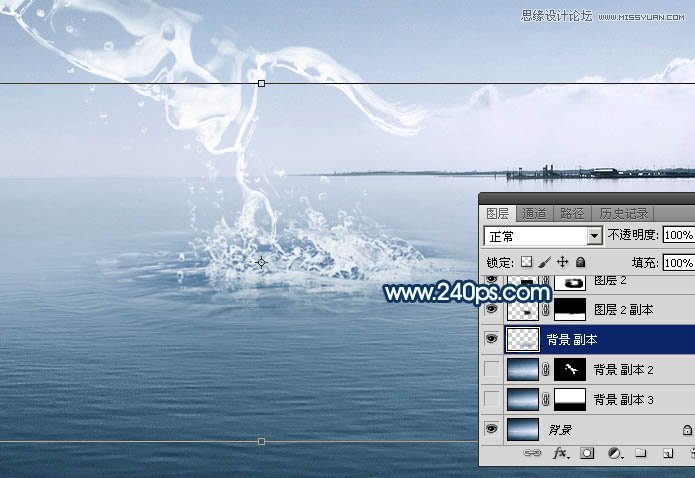The height and width of the screenshot is (478, 695).
Task: Click the lock transparent pixels icon
Action: (527, 262)
